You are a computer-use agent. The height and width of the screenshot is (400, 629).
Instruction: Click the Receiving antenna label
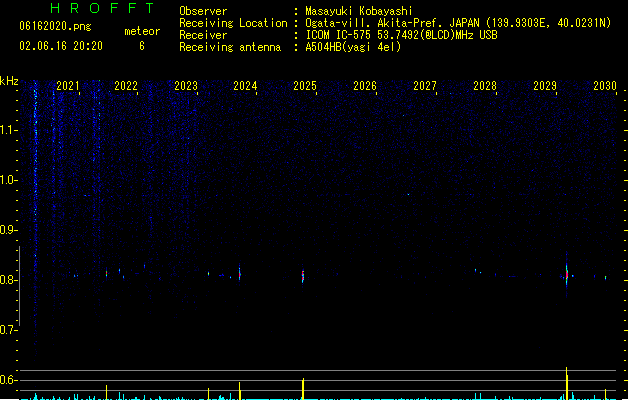tap(230, 47)
